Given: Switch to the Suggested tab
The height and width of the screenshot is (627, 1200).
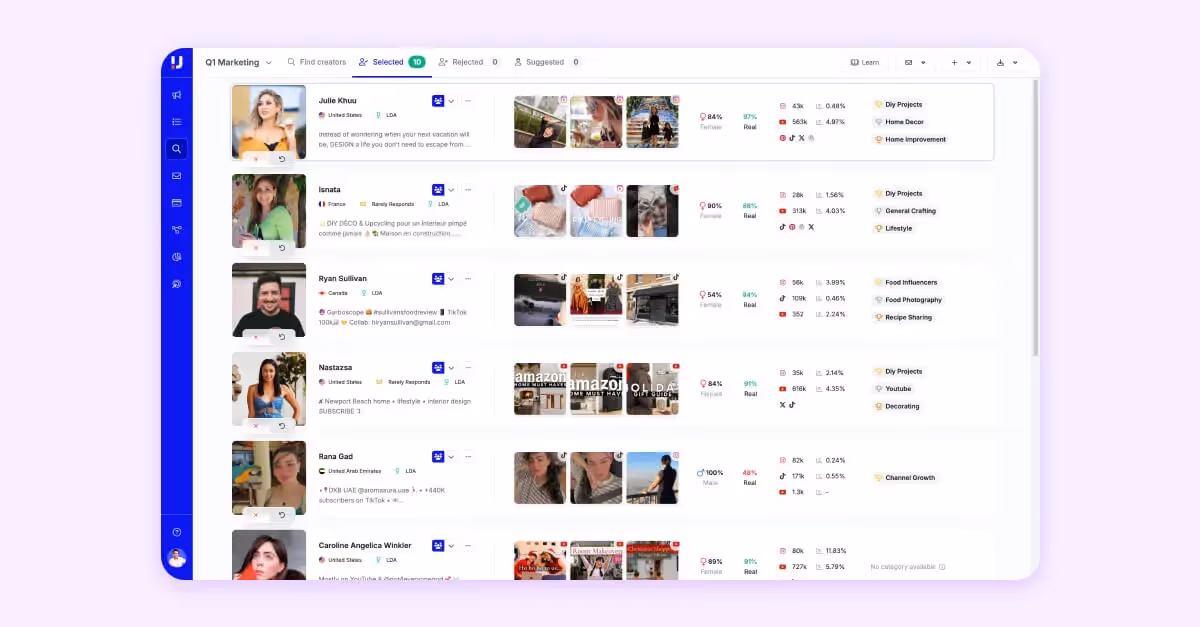Looking at the screenshot, I should pos(546,62).
